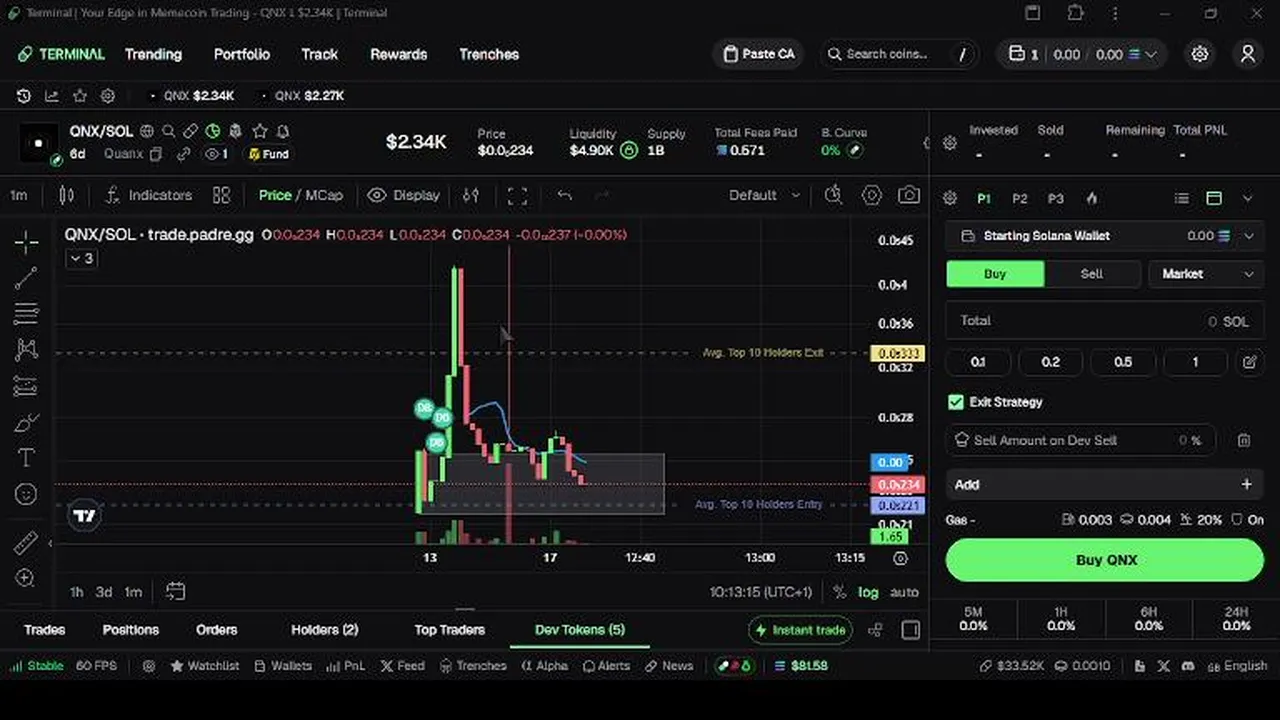Toggle log scale on the chart
1280x720 pixels.
pos(868,592)
